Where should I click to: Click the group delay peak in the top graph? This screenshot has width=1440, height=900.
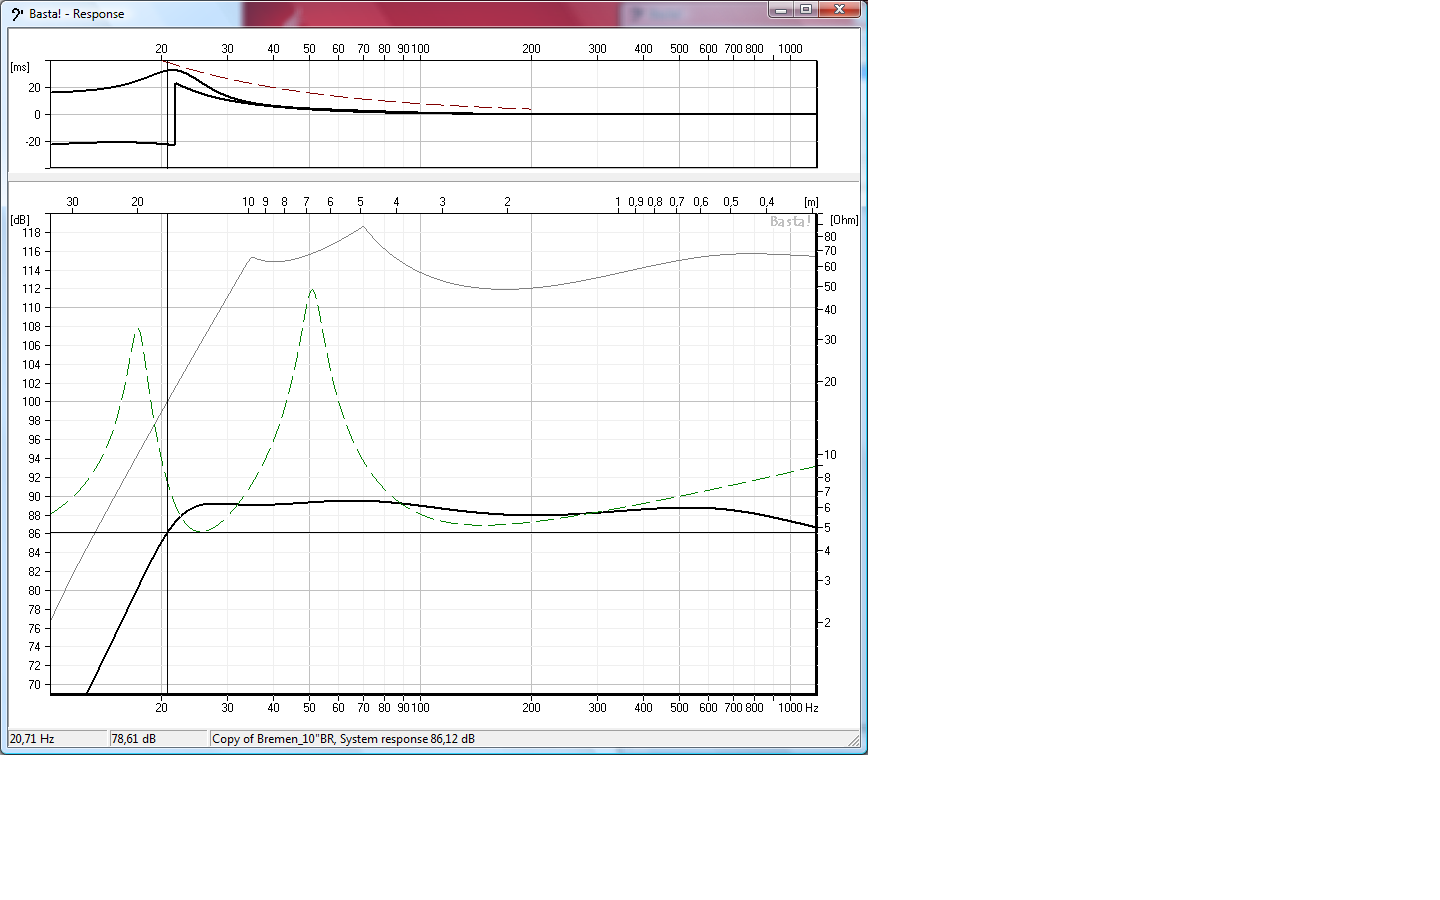point(173,70)
